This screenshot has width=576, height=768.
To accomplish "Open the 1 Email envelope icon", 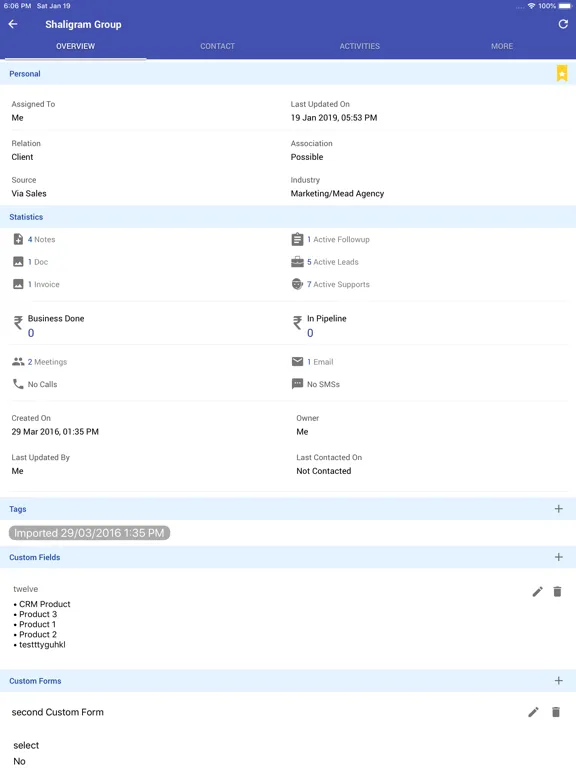I will click(x=297, y=361).
